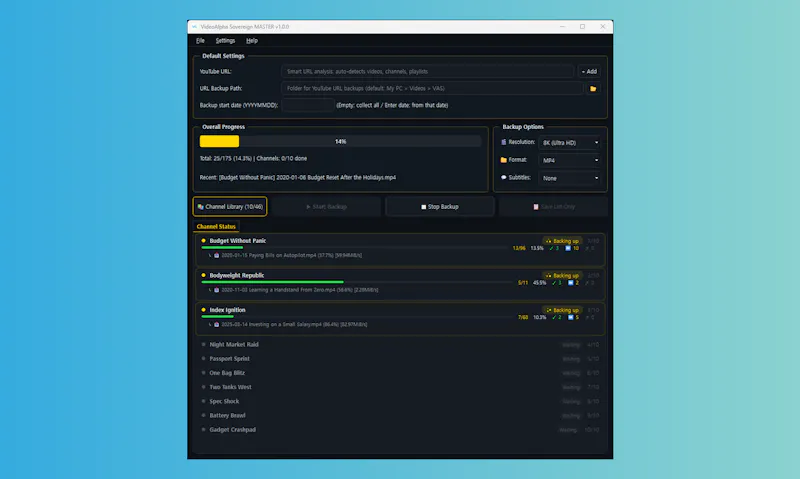Click the yellow status dot beside Index Ignition
800x479 pixels.
[x=204, y=310]
